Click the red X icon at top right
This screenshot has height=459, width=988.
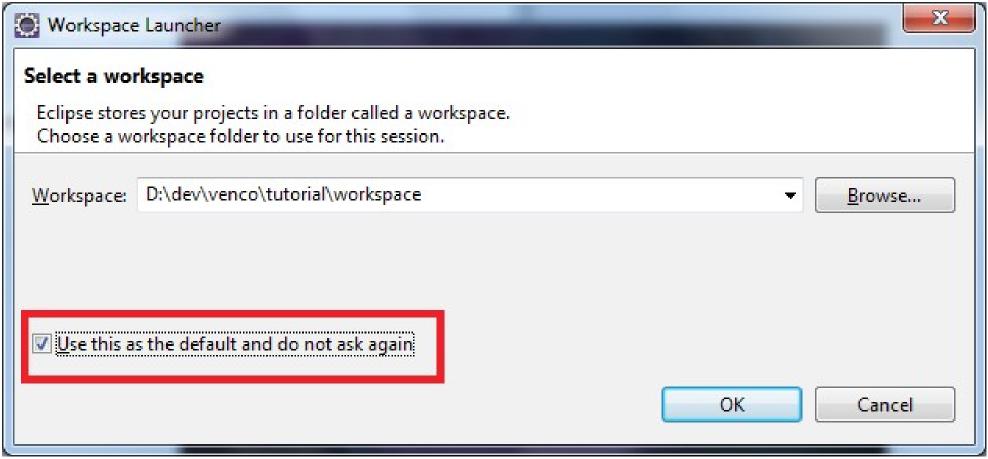(939, 19)
